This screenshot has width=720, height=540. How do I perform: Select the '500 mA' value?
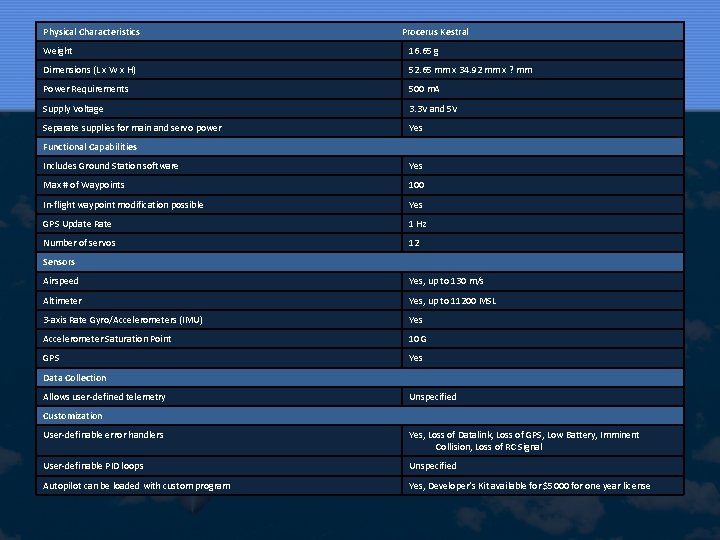coord(424,89)
